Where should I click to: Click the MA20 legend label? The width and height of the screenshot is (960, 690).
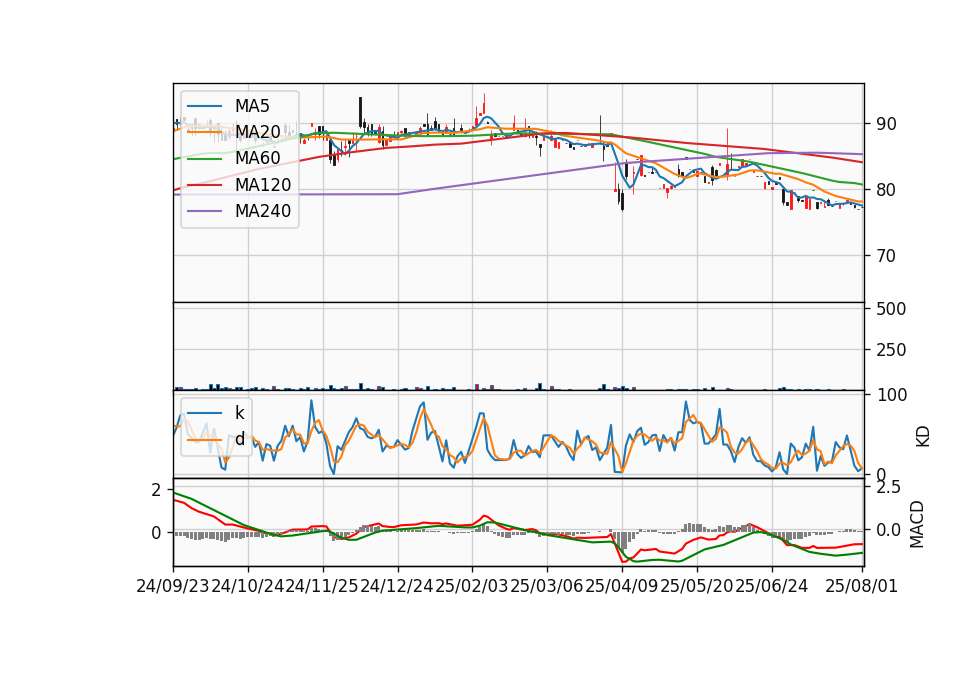[x=257, y=132]
